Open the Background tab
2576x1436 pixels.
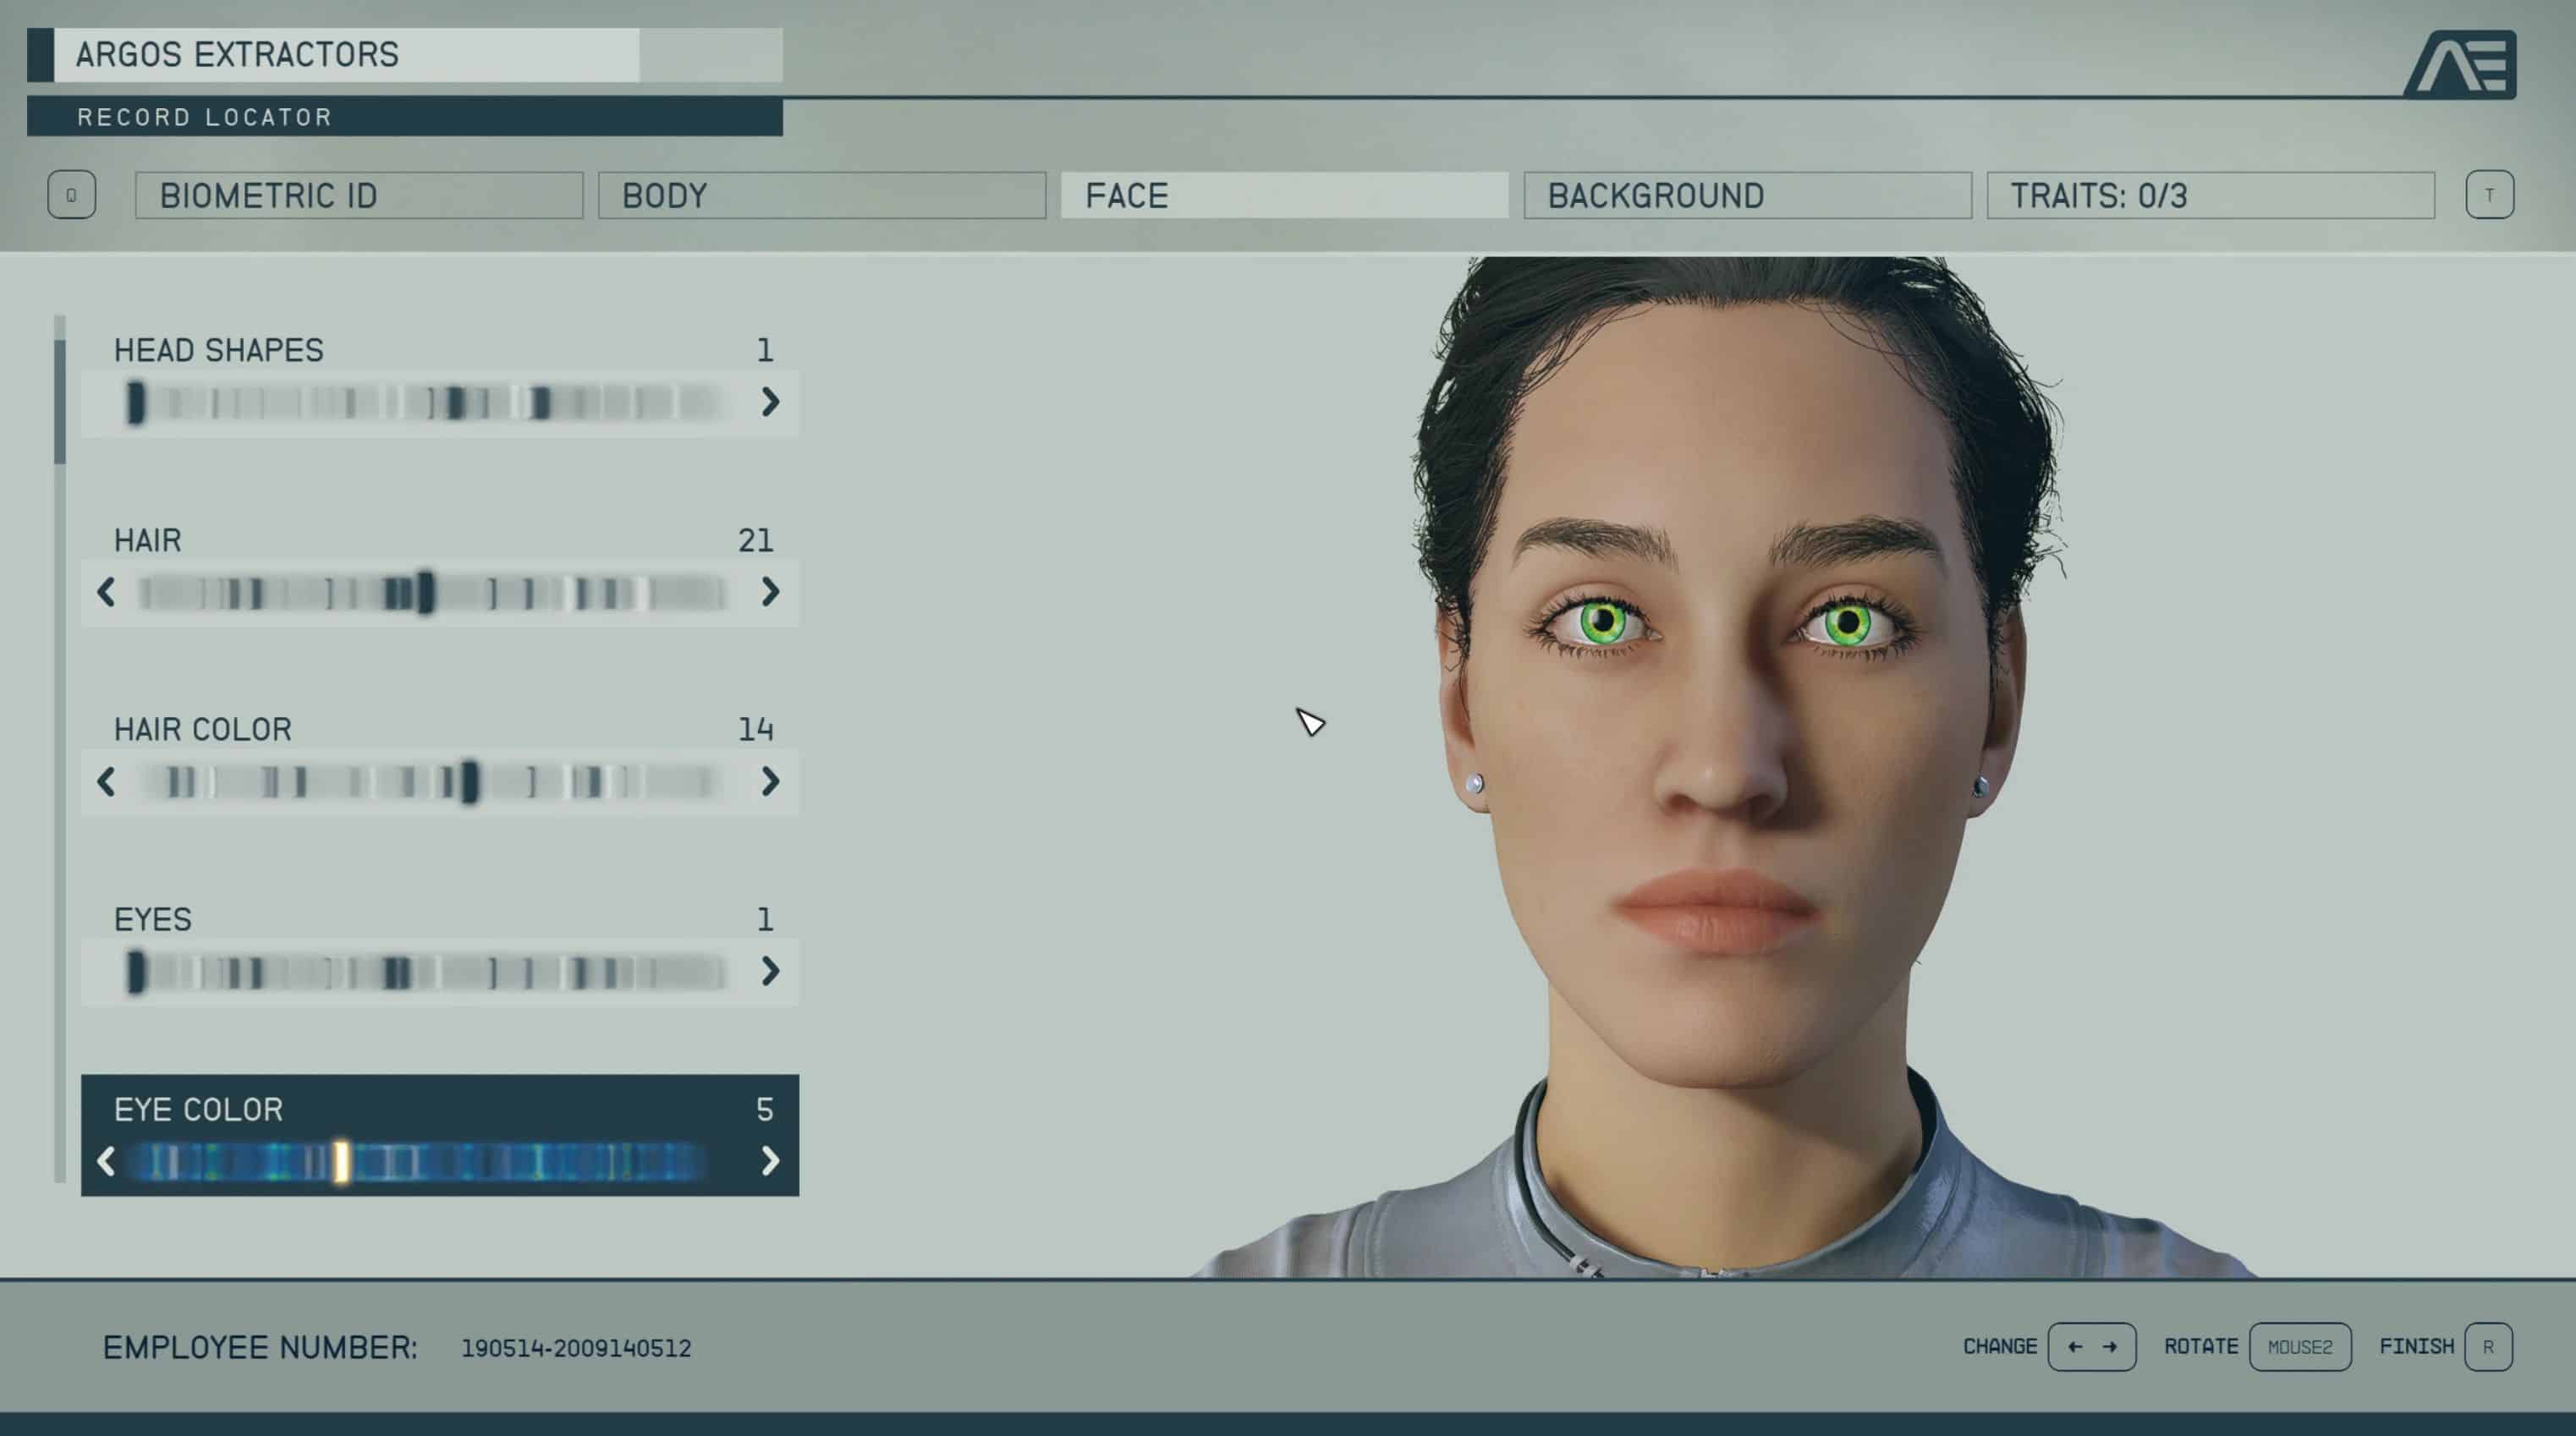[x=1747, y=195]
